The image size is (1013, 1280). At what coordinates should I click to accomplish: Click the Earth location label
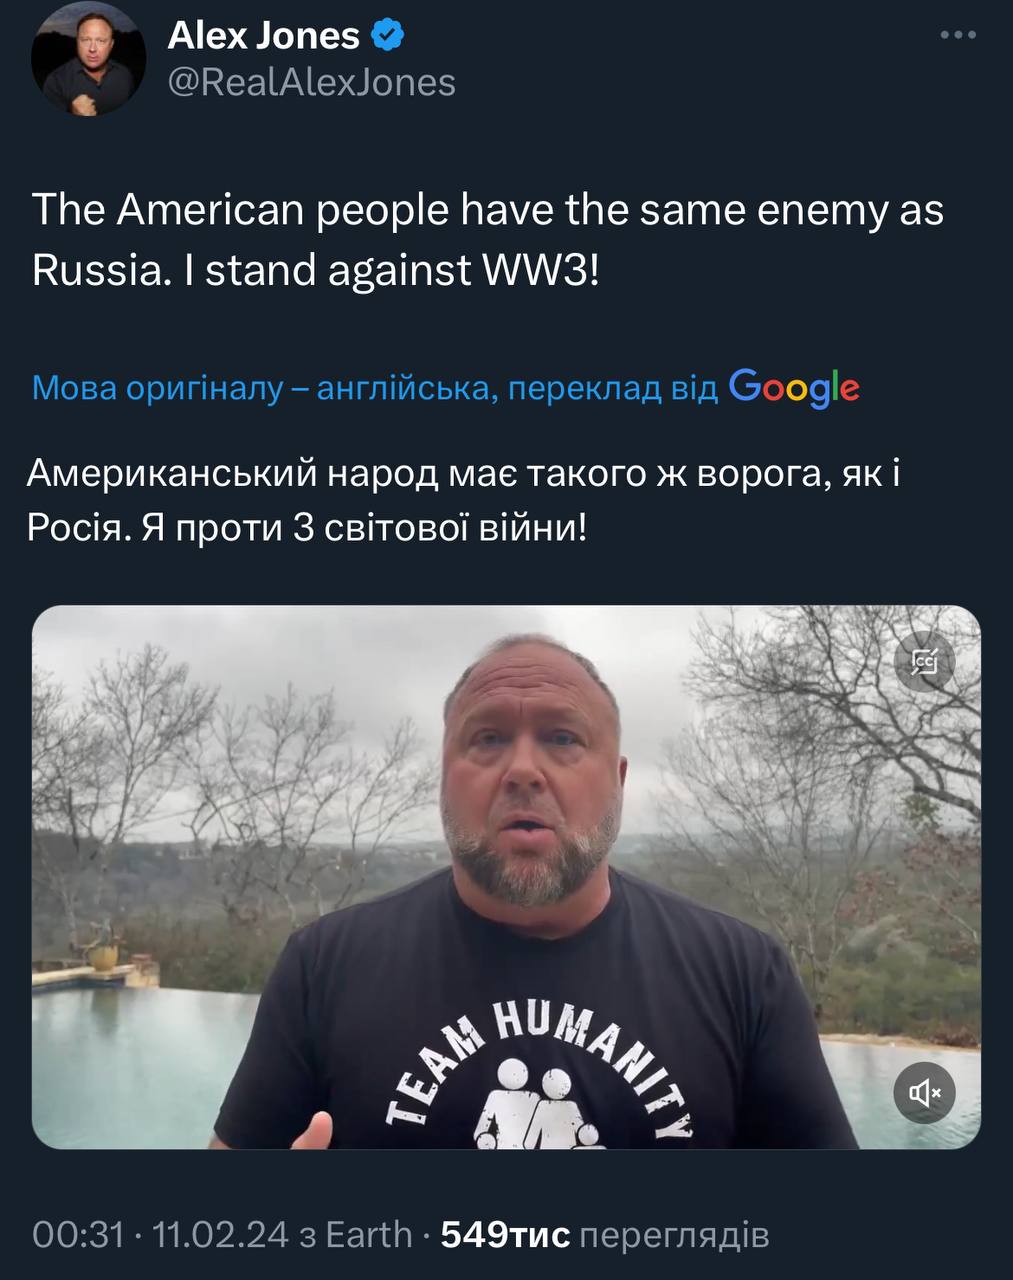tap(369, 1235)
